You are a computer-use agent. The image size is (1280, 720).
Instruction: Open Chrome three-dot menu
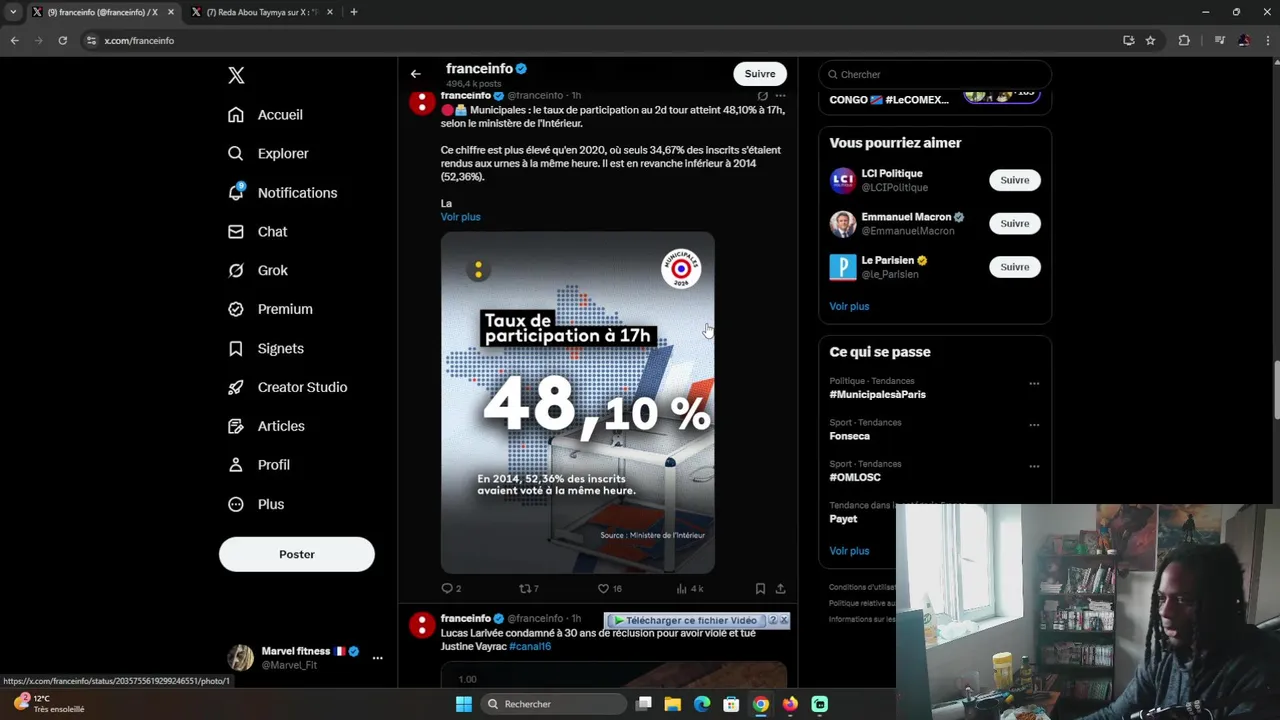[x=1266, y=41]
